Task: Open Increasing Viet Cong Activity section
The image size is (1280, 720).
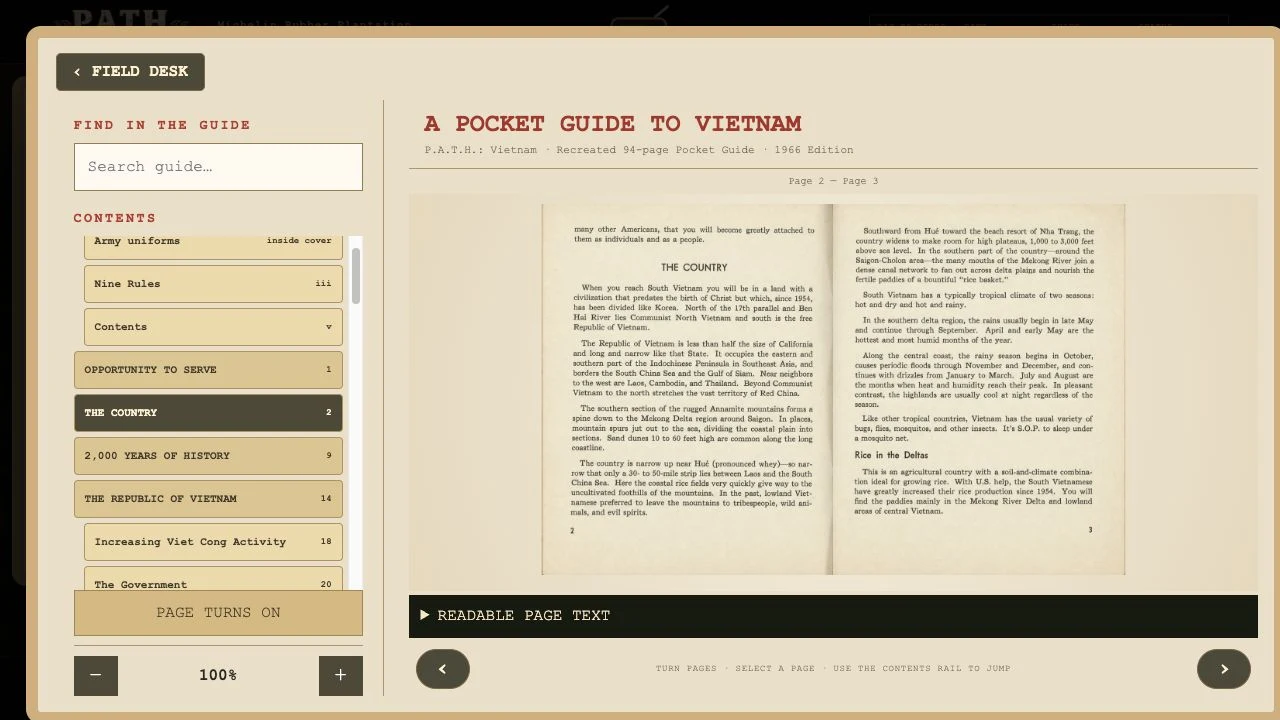Action: [x=213, y=542]
